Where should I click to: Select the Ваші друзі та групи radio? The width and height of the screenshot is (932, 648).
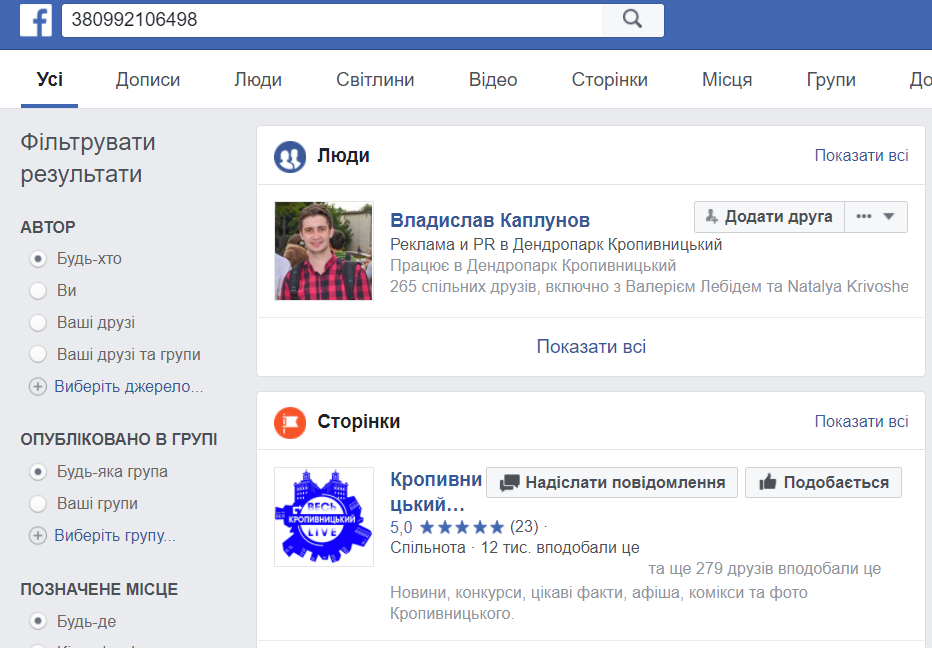(38, 354)
